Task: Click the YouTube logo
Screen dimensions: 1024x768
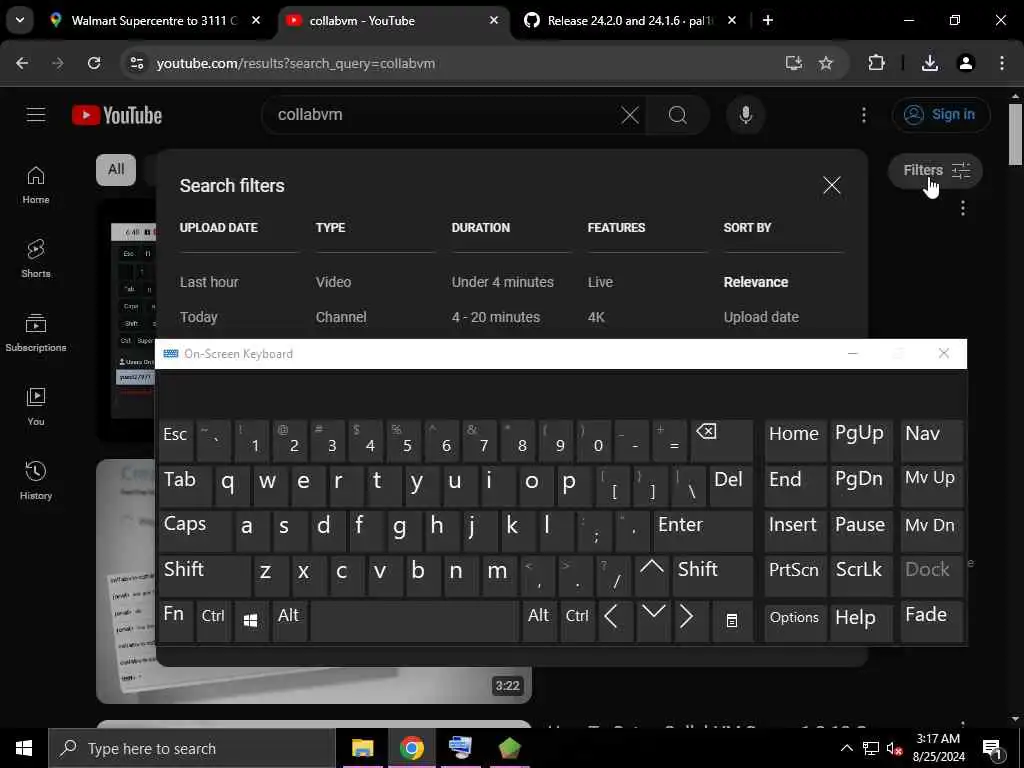Action: click(x=117, y=115)
